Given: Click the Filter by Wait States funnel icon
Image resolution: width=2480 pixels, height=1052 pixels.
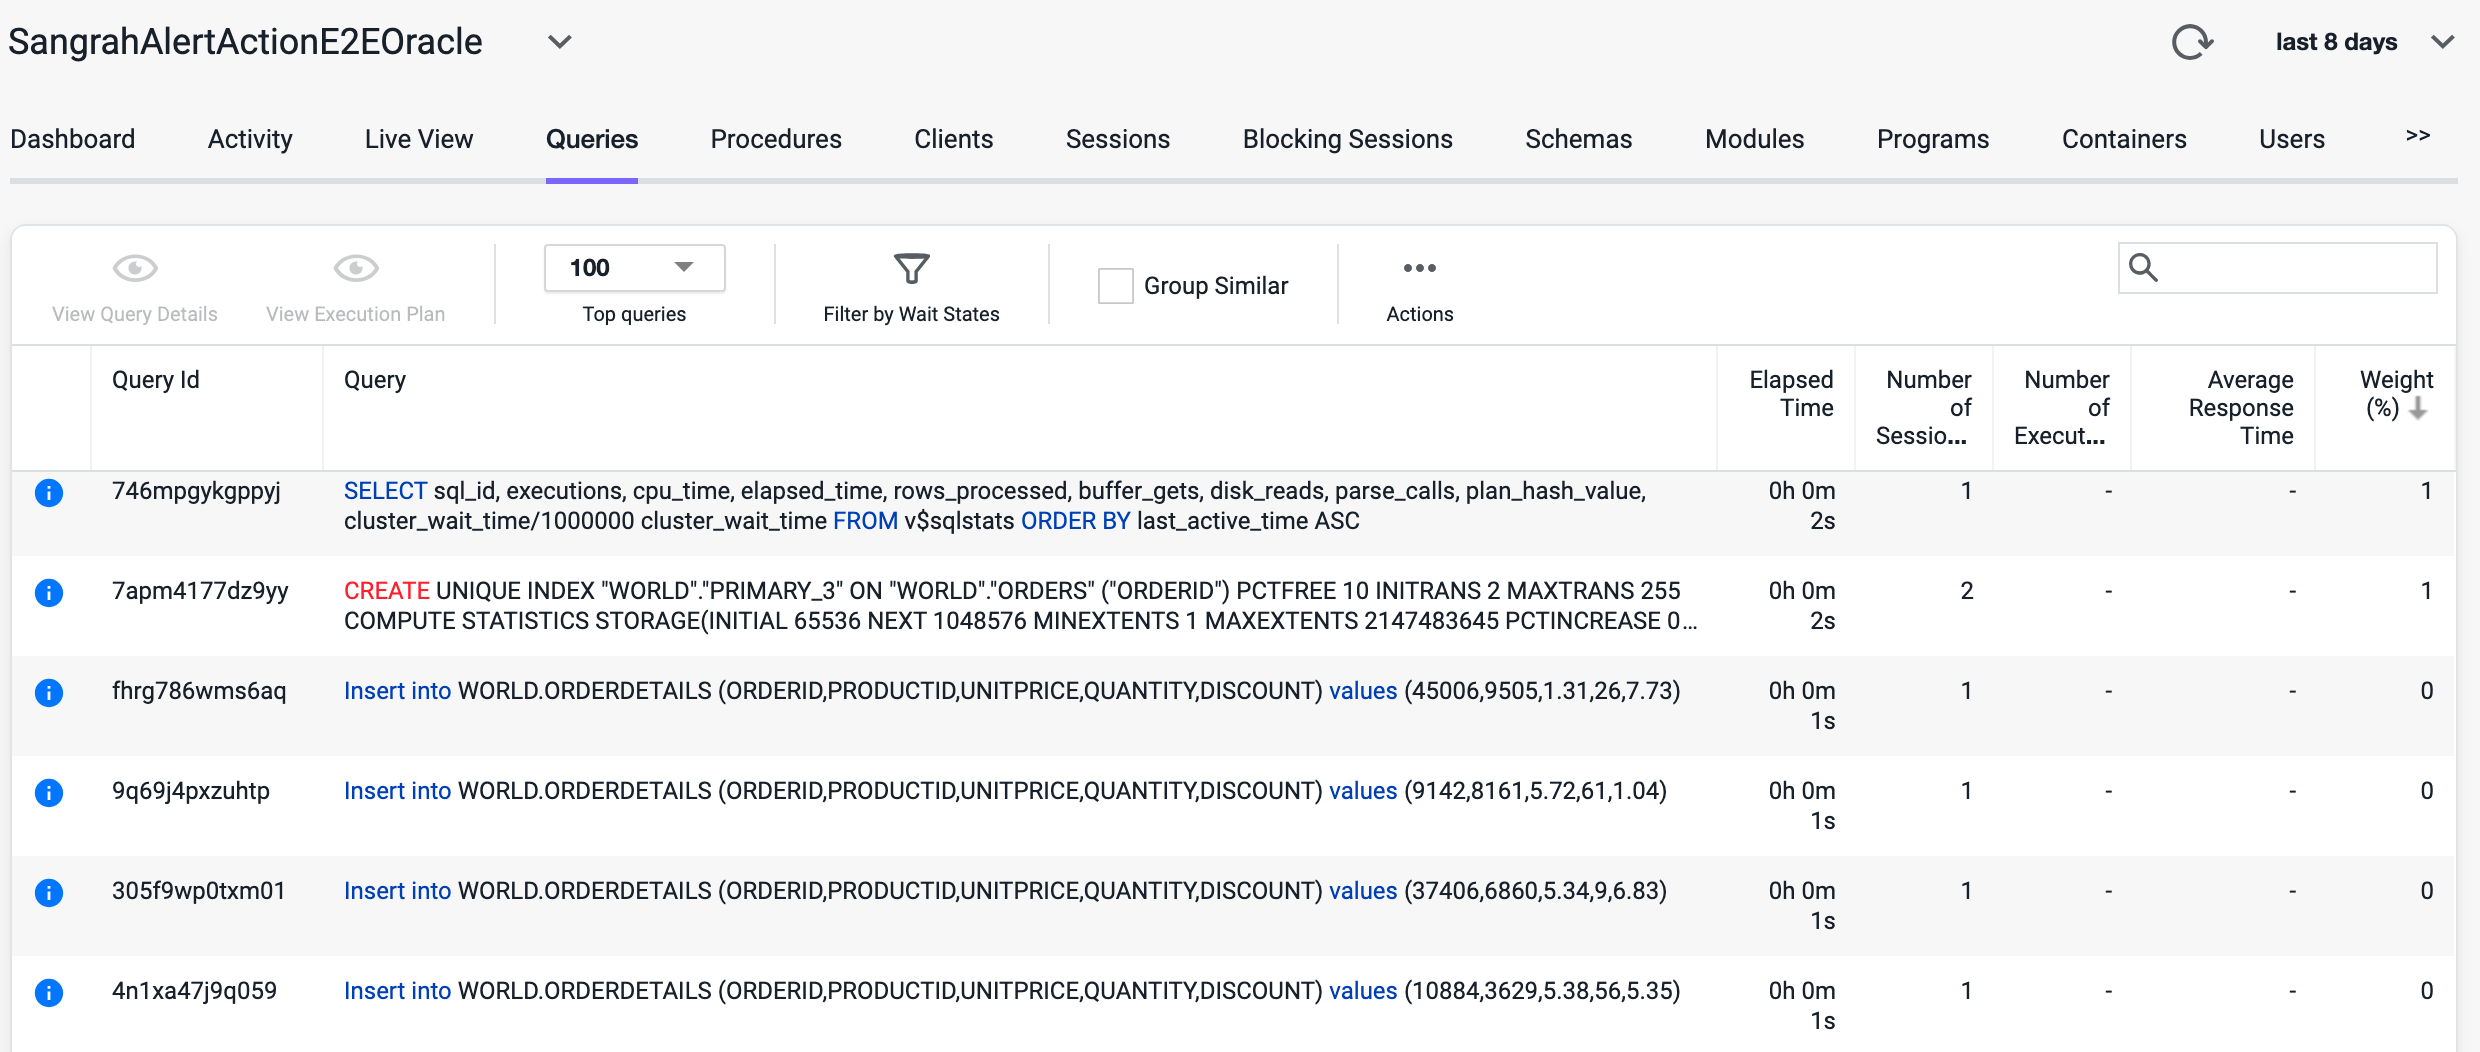Looking at the screenshot, I should pyautogui.click(x=912, y=268).
